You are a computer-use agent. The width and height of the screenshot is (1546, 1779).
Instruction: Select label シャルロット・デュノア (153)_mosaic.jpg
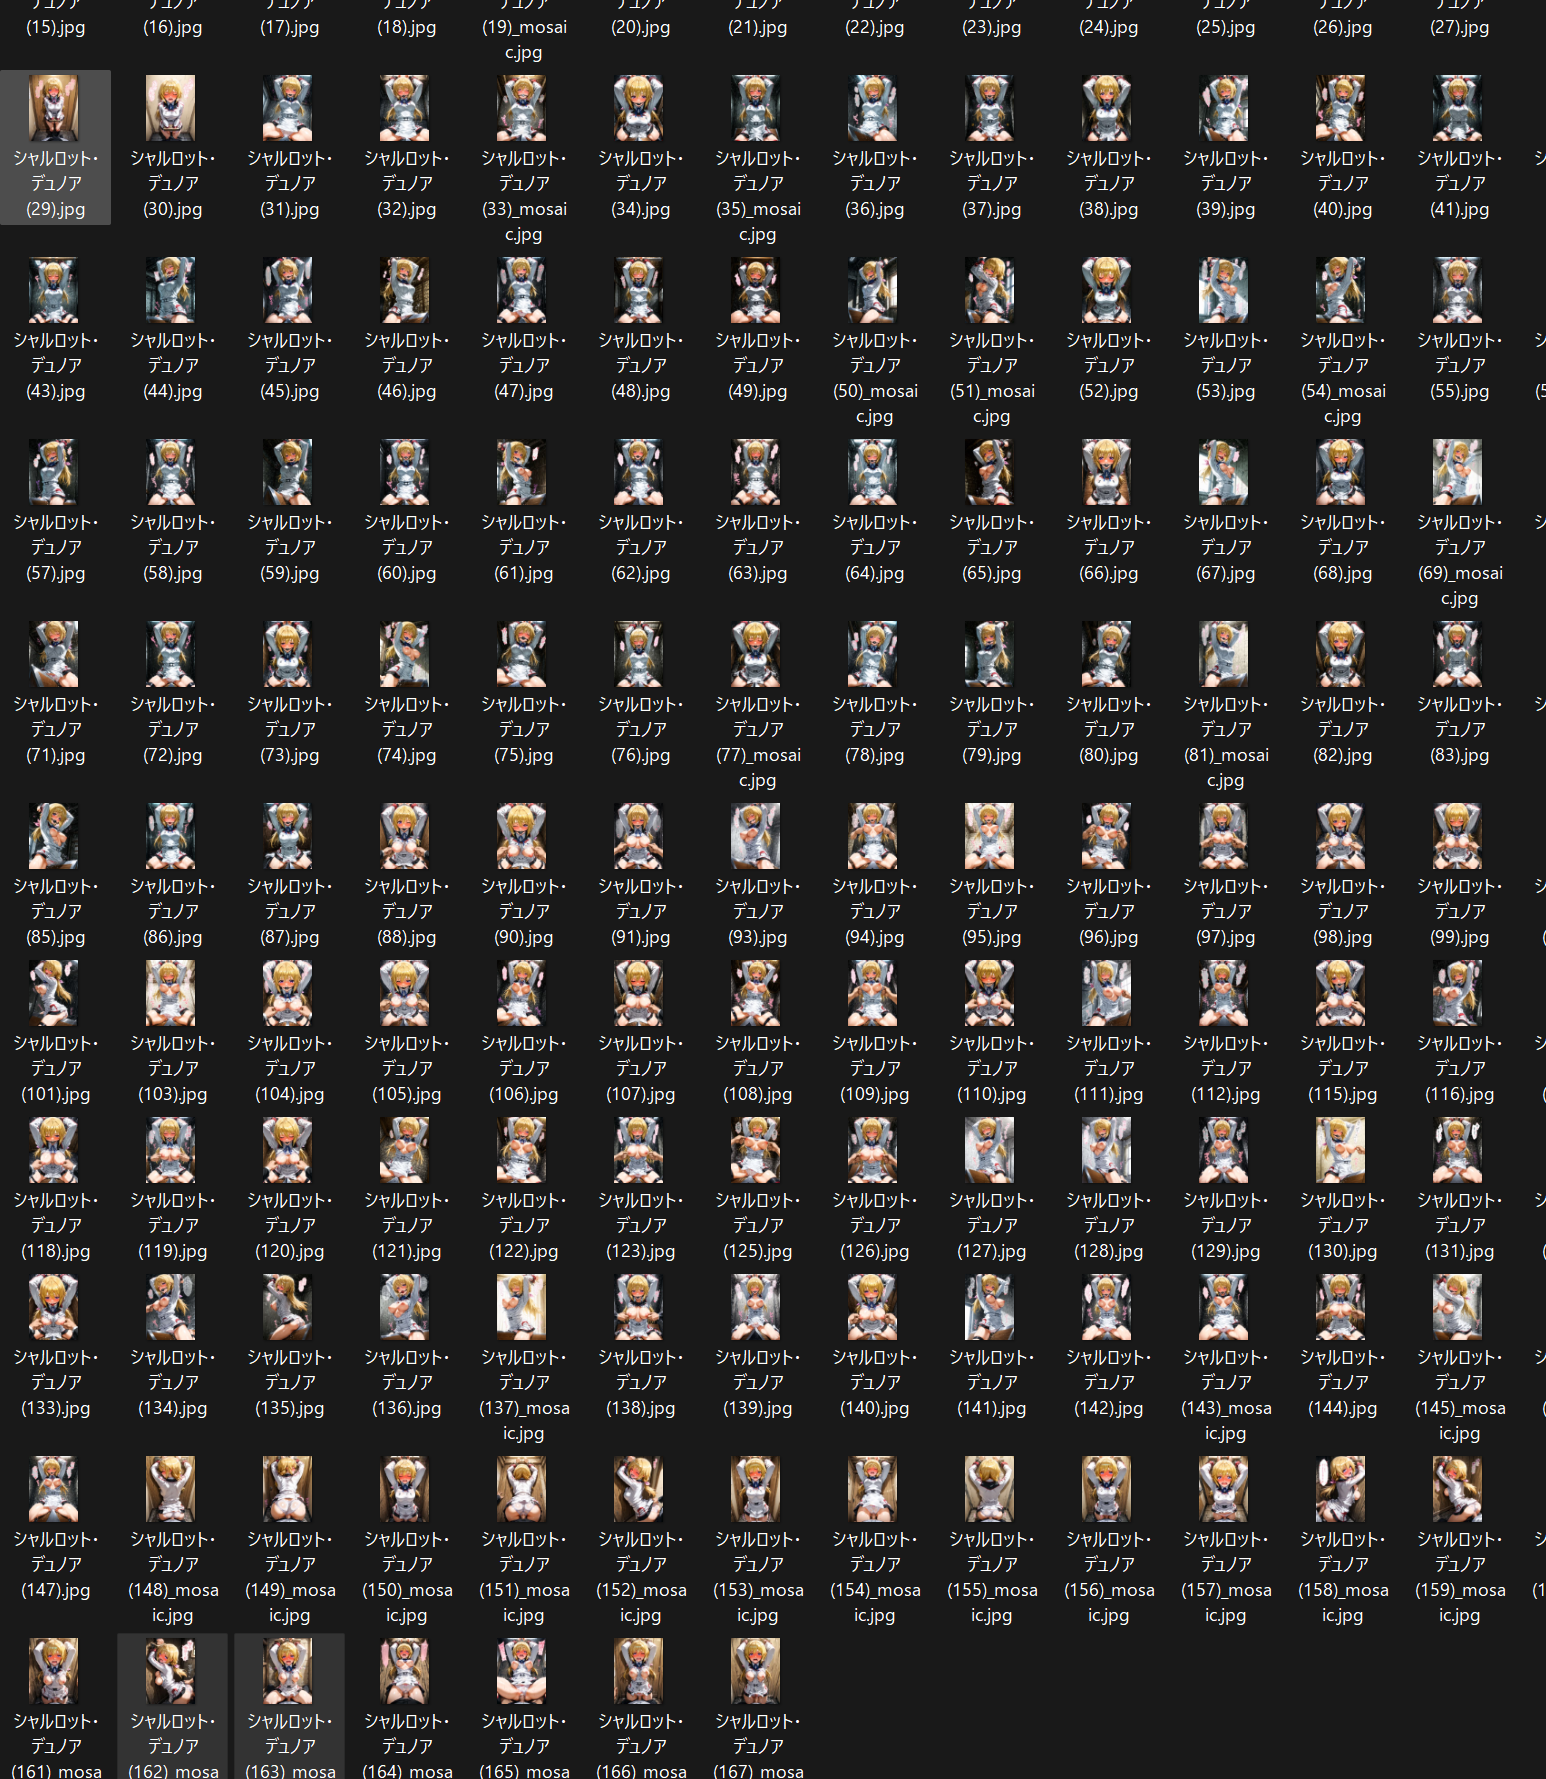(758, 1578)
